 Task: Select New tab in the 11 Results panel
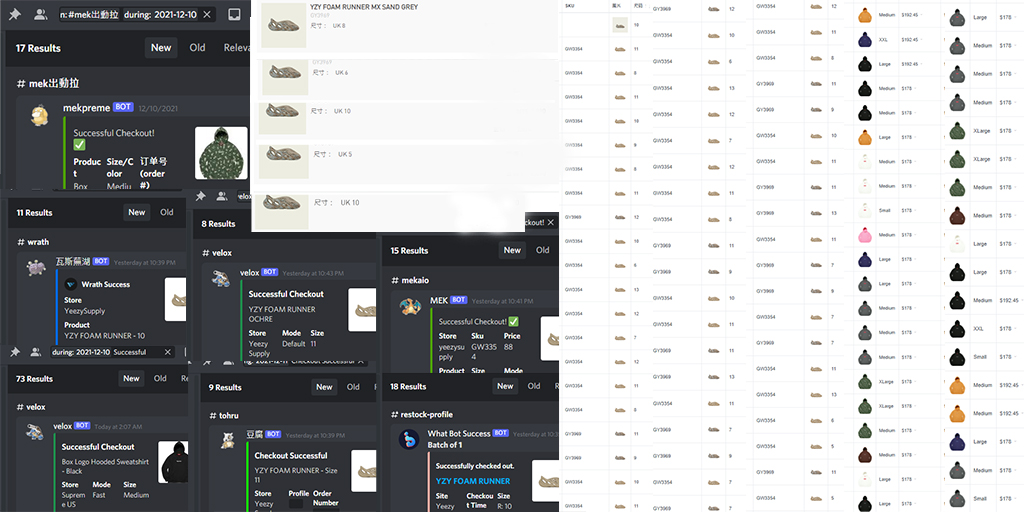click(136, 212)
